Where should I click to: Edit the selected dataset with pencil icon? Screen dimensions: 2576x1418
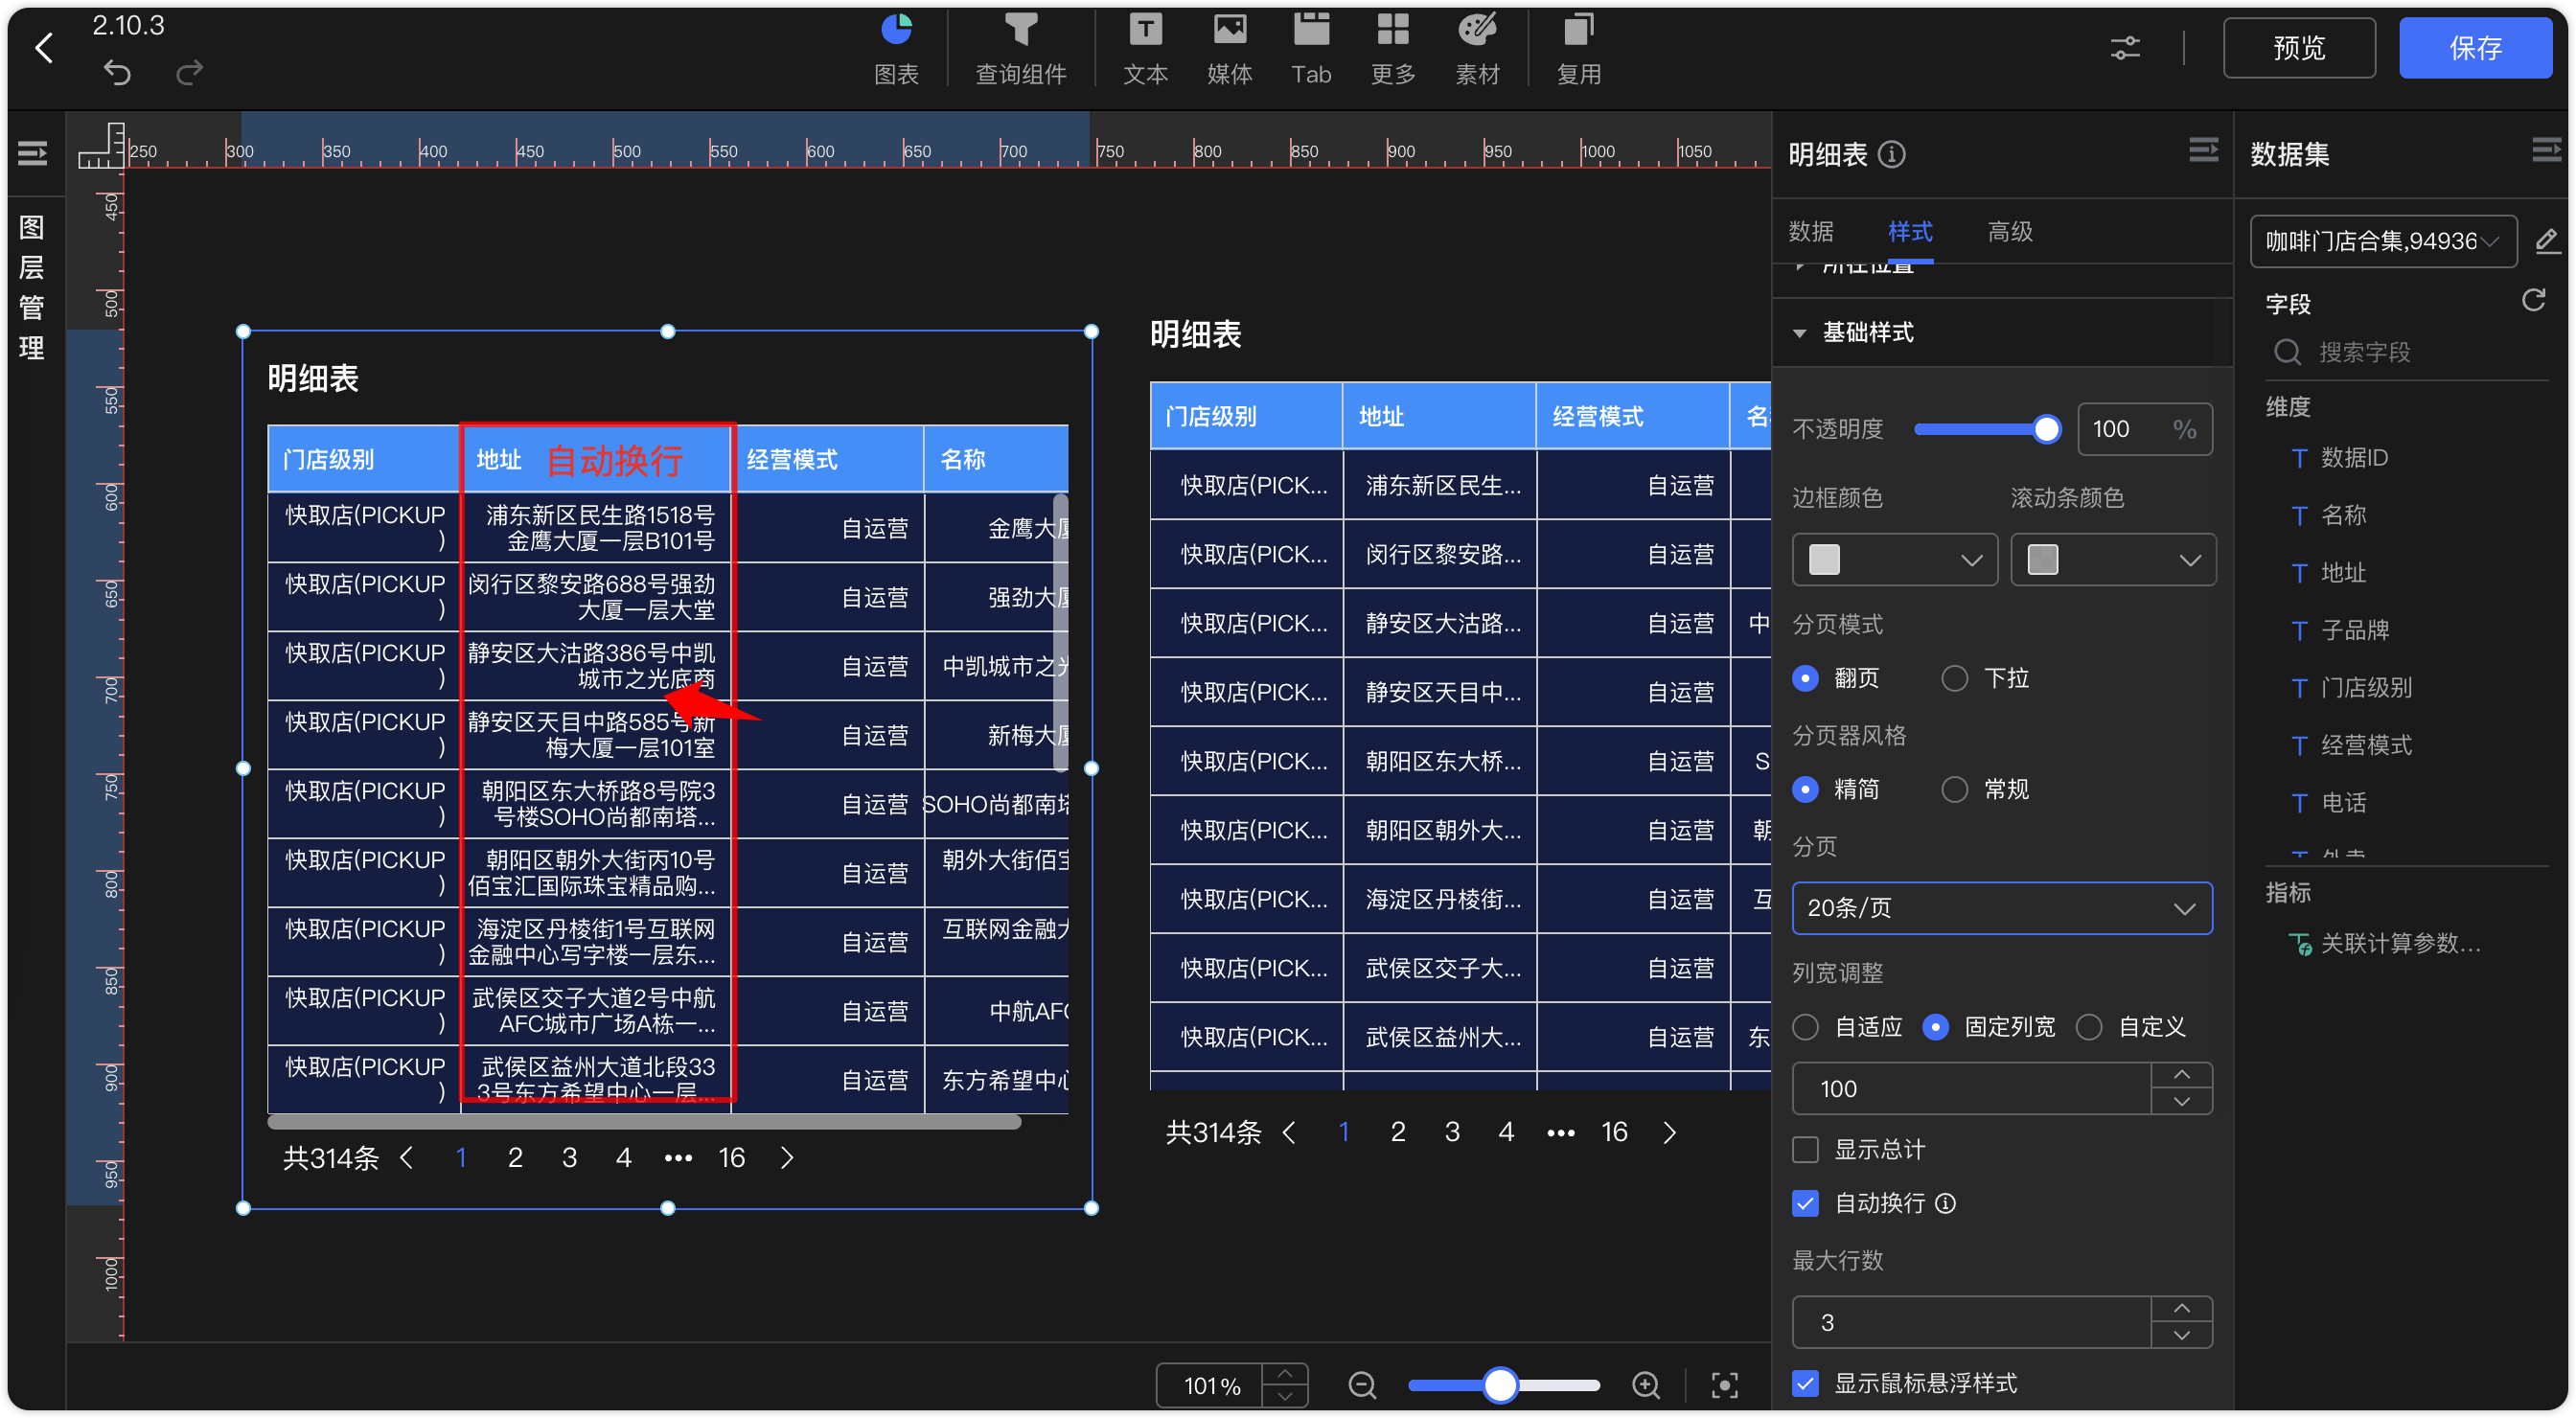[2547, 241]
